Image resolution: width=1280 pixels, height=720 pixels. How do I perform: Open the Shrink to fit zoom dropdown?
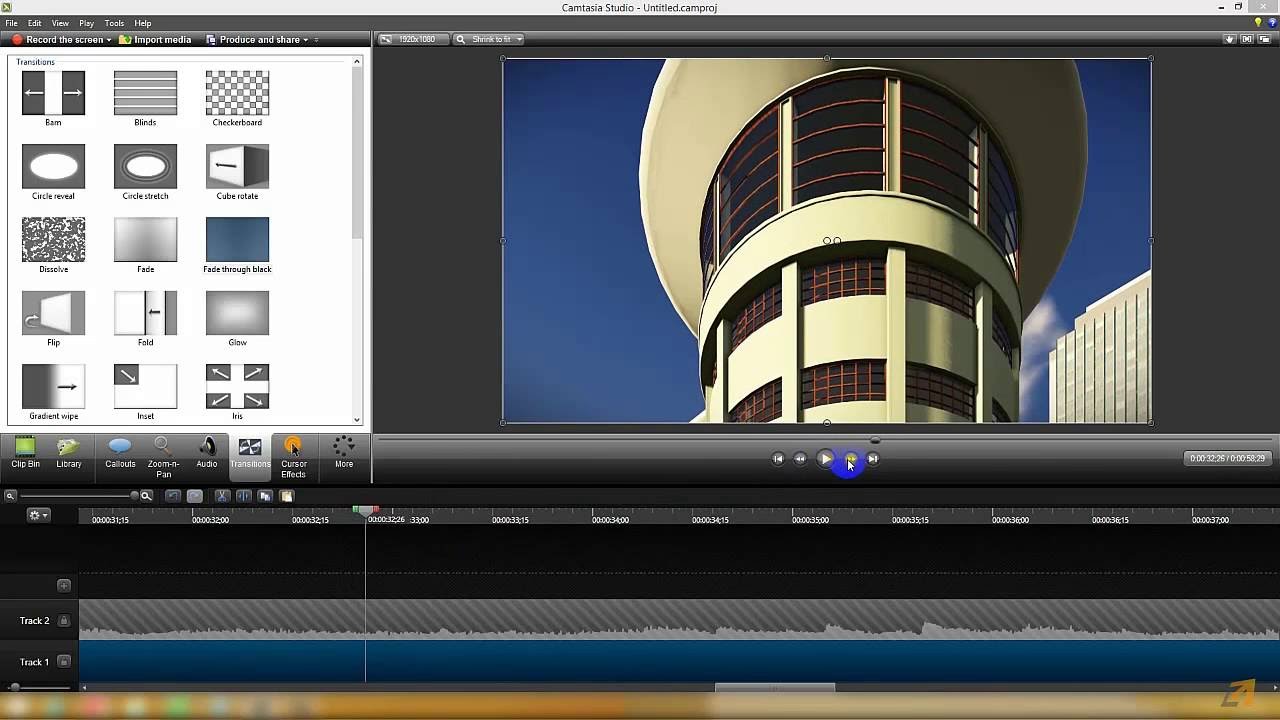pyautogui.click(x=488, y=40)
